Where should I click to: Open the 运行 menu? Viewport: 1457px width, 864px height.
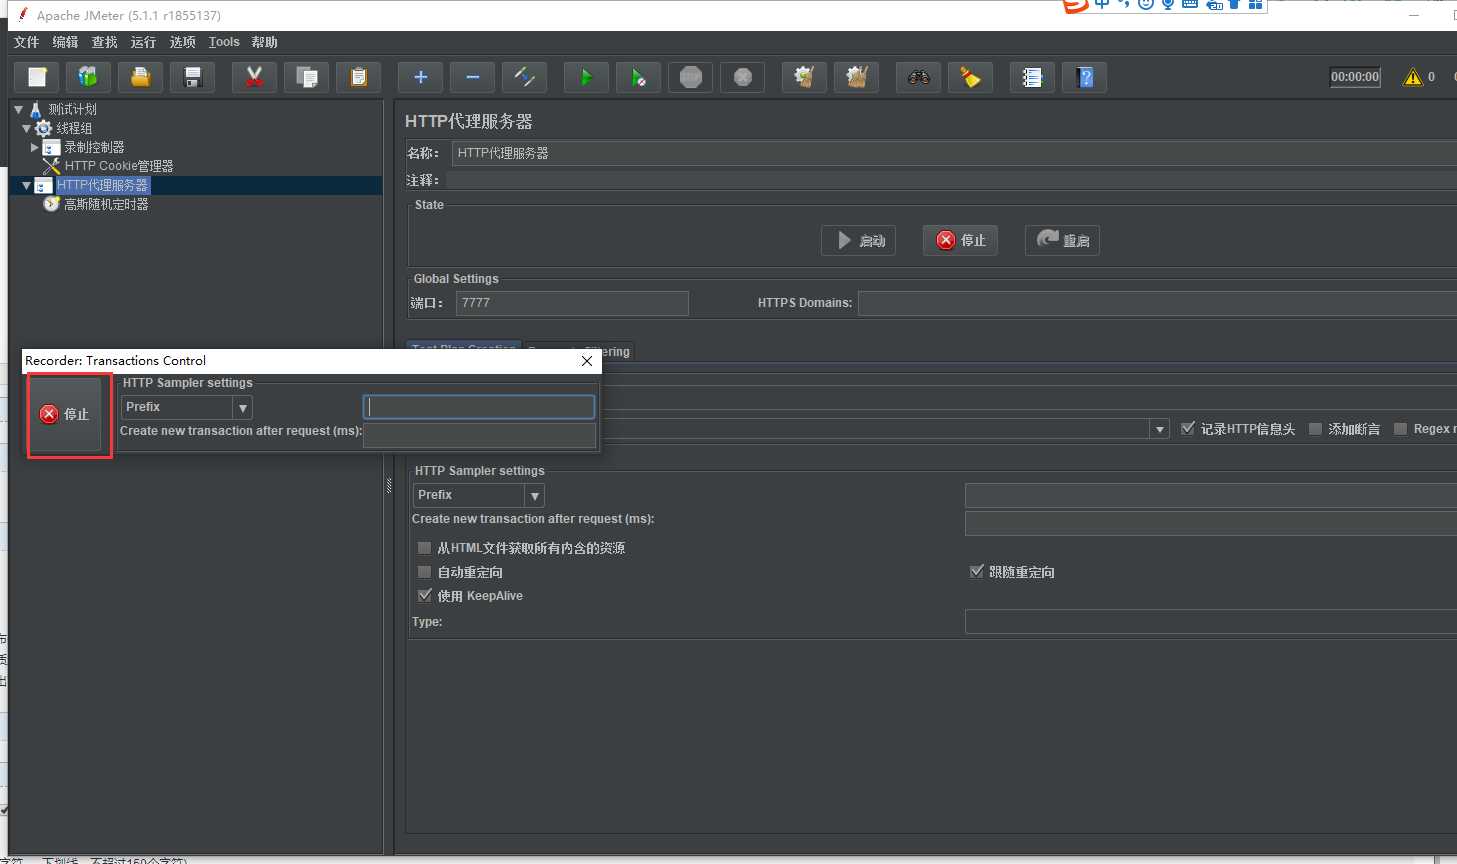143,42
